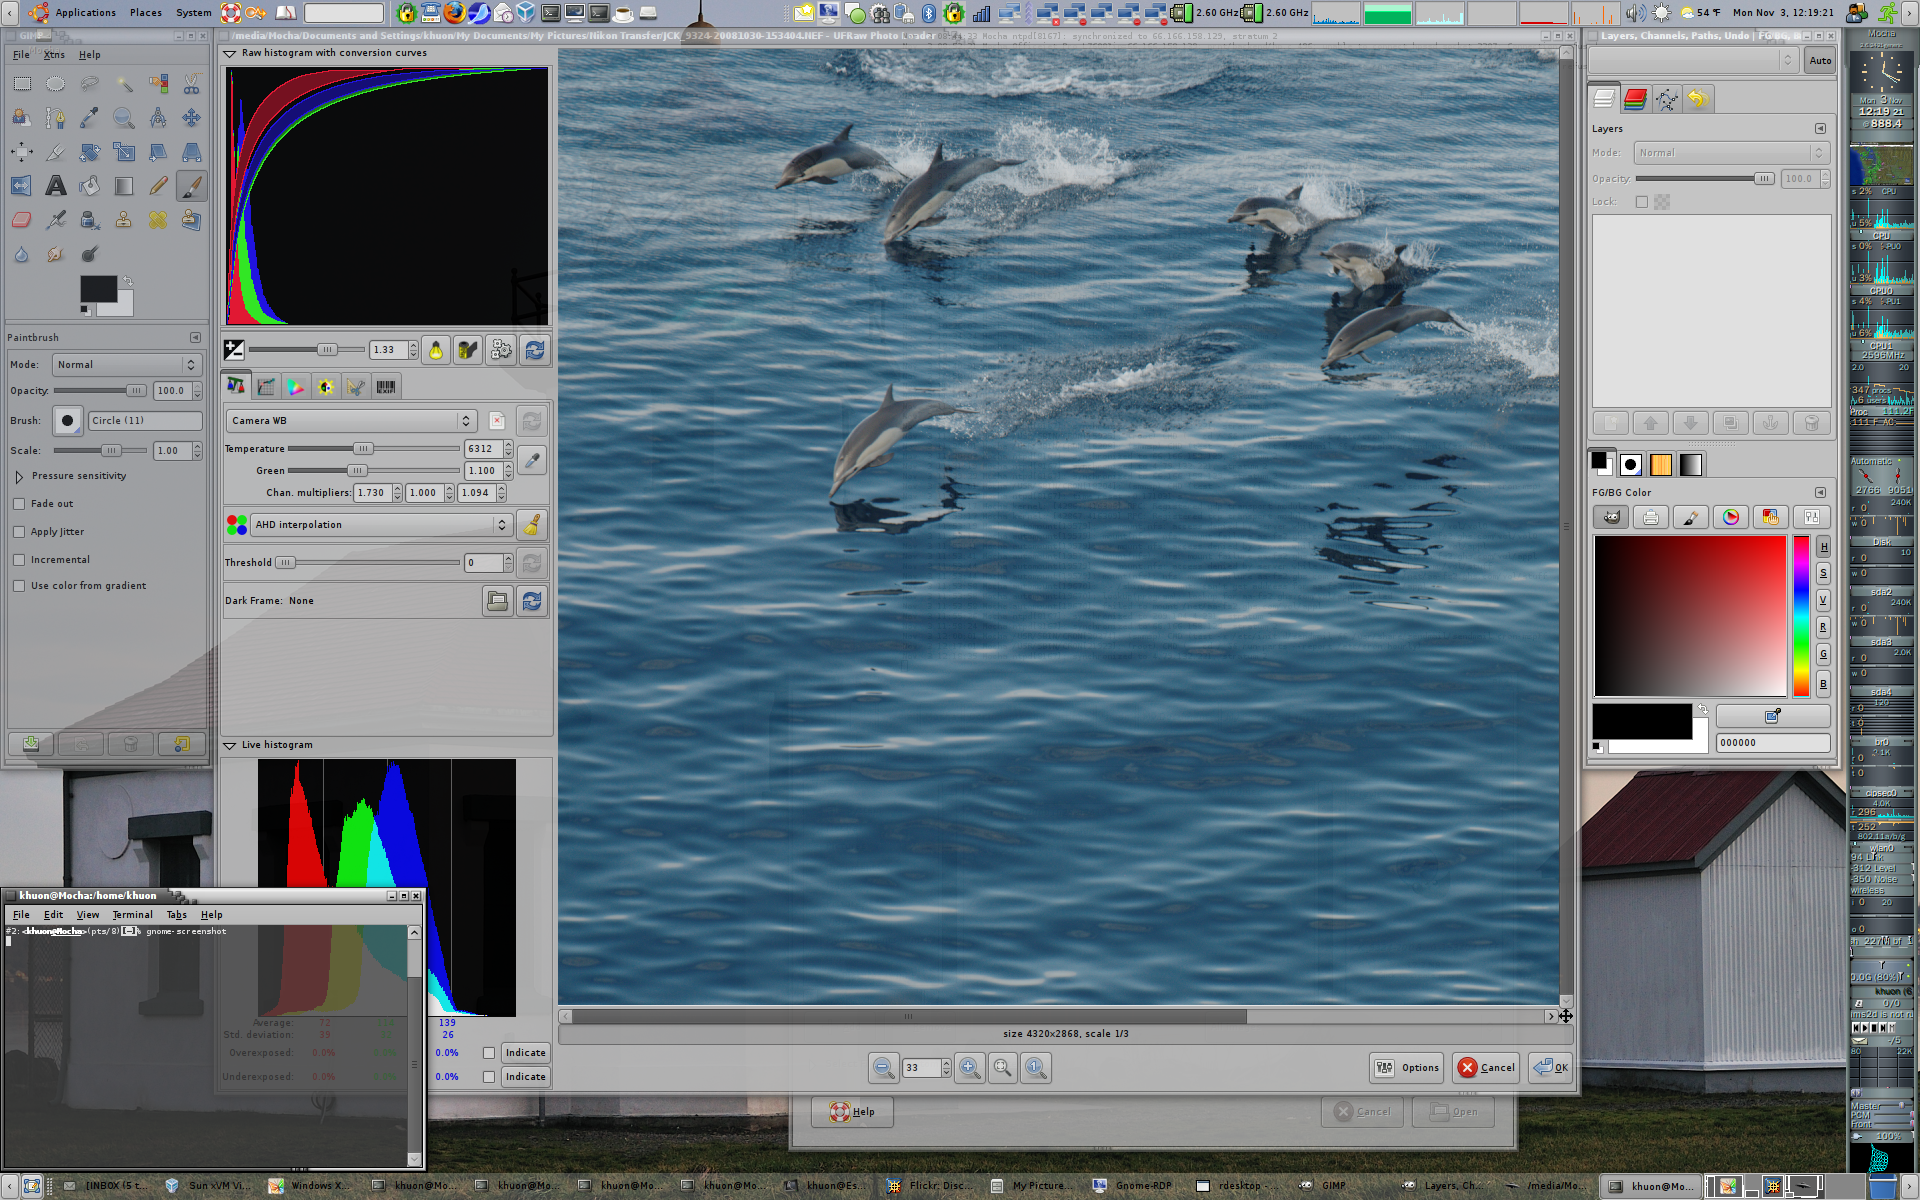1920x1200 pixels.
Task: Open the AHD interpolation dropdown
Action: point(380,525)
